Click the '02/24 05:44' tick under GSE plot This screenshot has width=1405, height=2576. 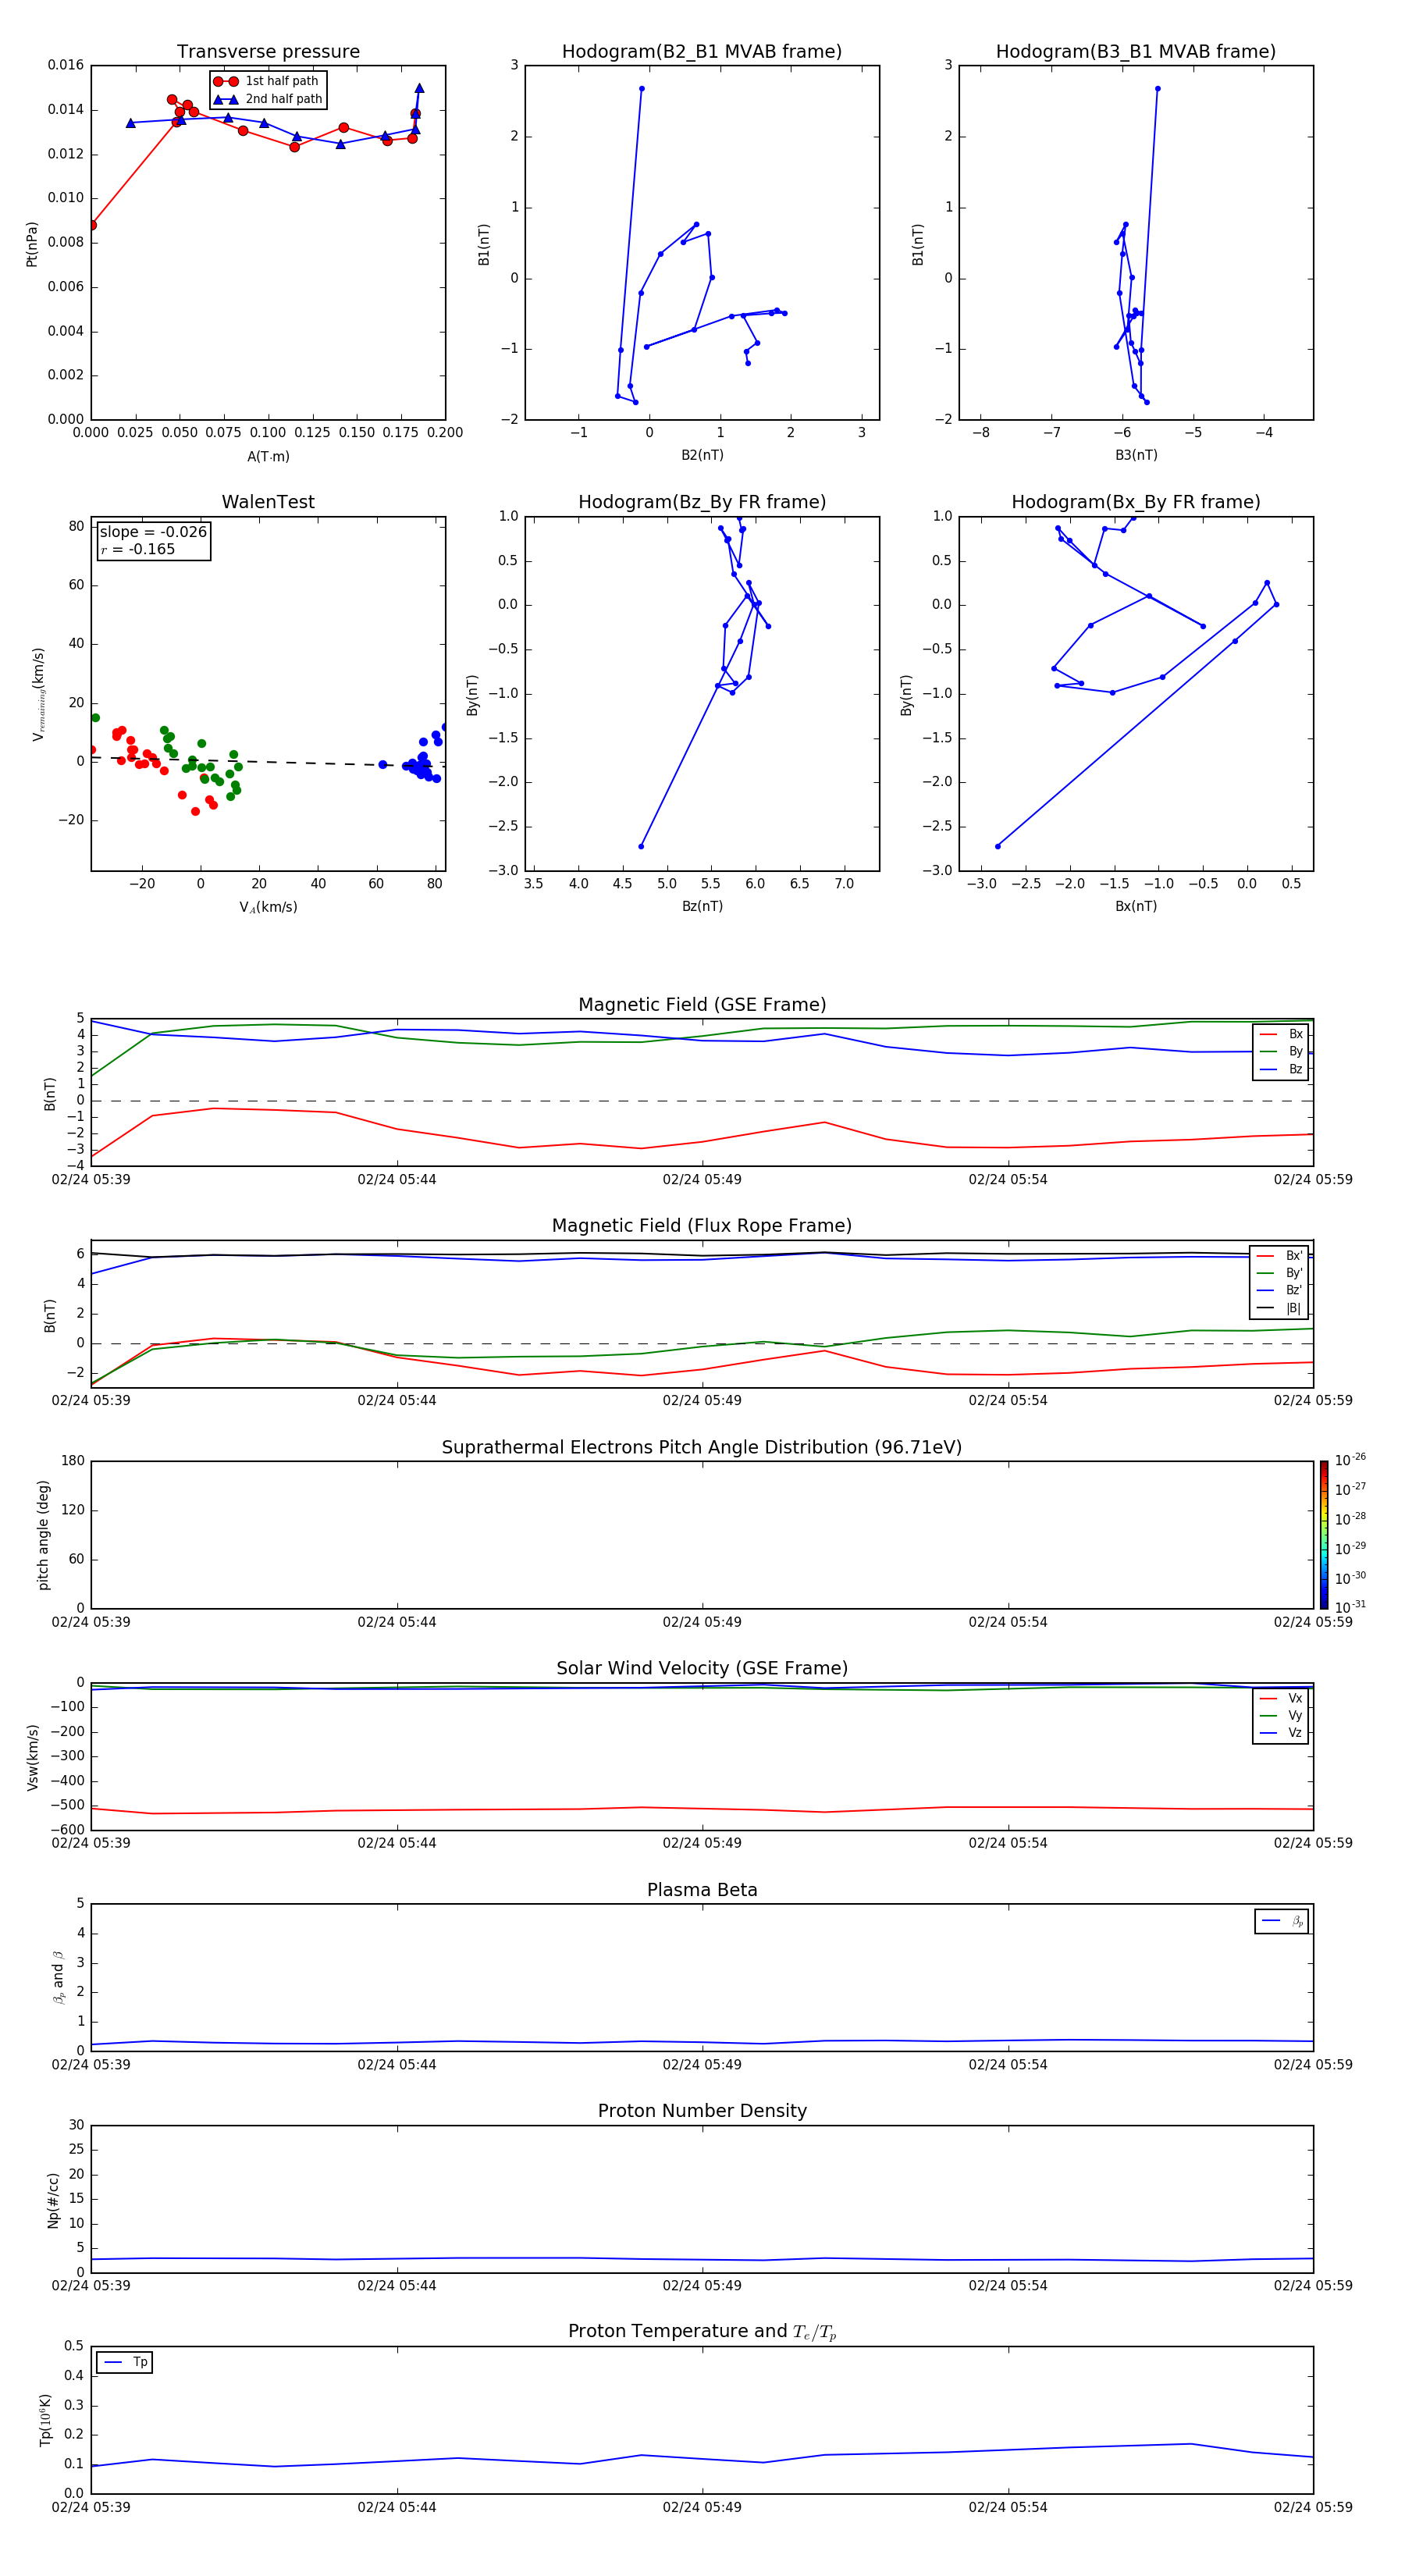[x=397, y=1179]
